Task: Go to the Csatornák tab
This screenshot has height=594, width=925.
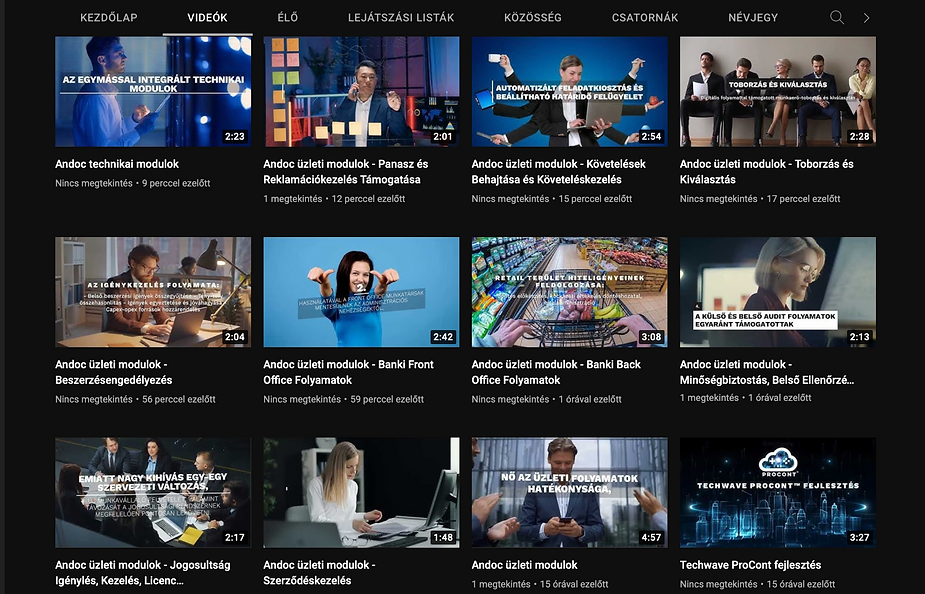Action: [646, 18]
